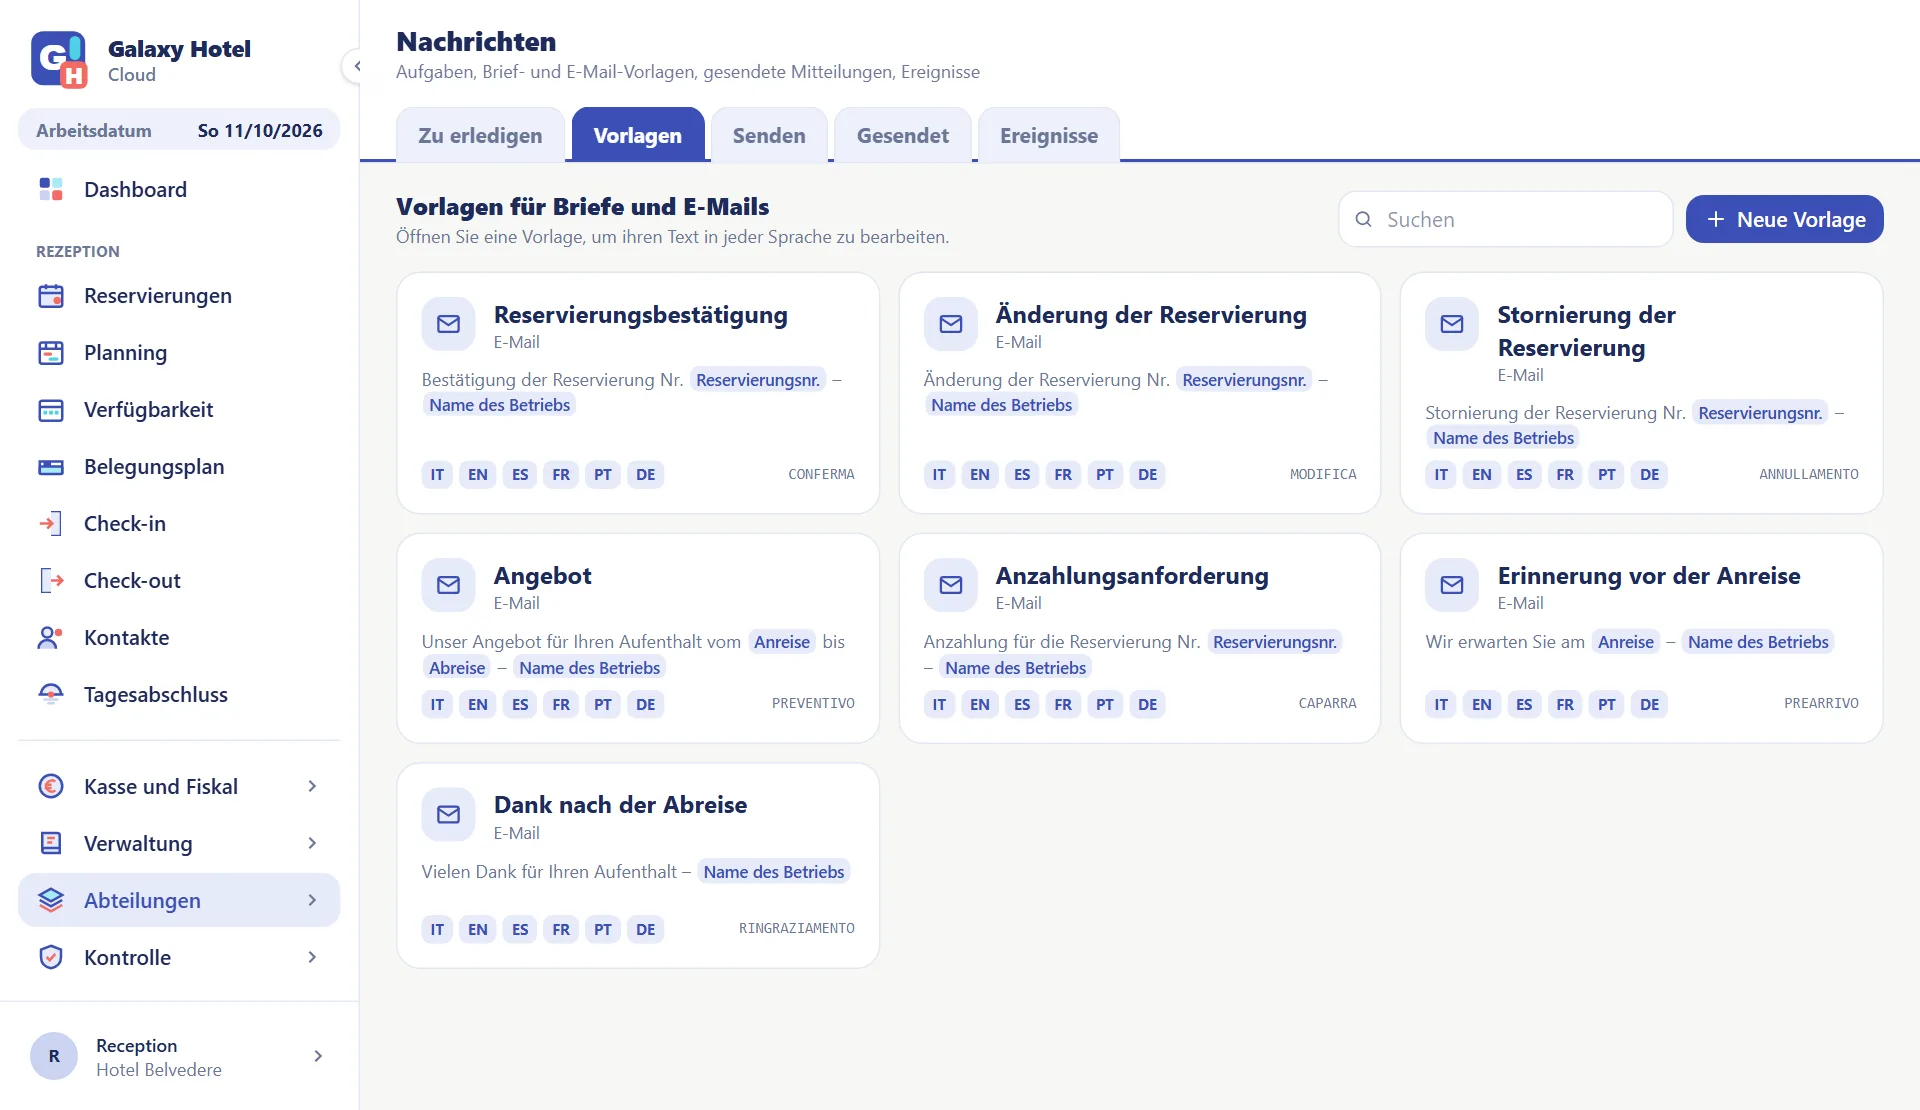
Task: Click the Verwaltung icon
Action: pos(51,843)
